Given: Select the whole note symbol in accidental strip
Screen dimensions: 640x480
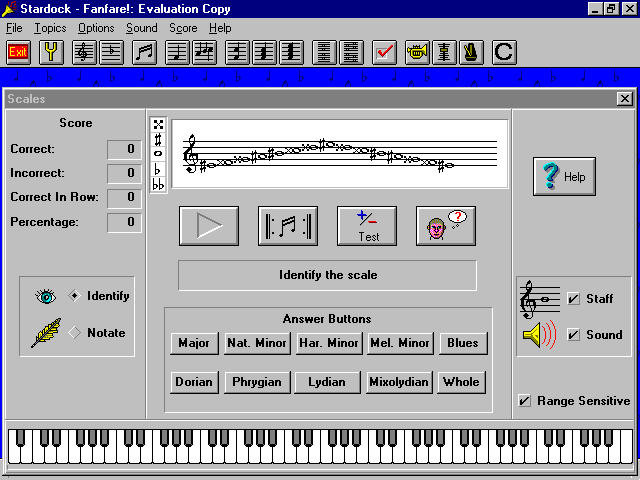Looking at the screenshot, I should click(158, 154).
